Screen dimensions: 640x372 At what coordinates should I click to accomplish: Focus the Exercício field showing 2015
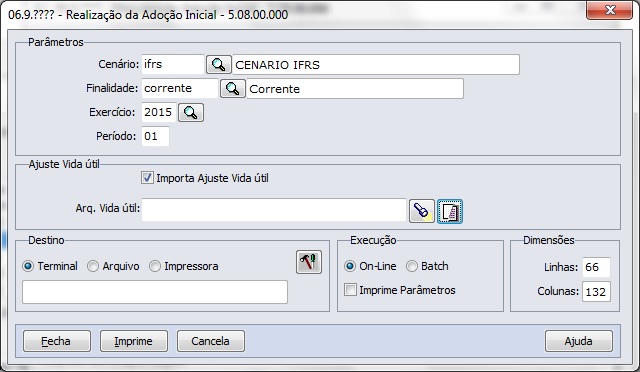[158, 112]
